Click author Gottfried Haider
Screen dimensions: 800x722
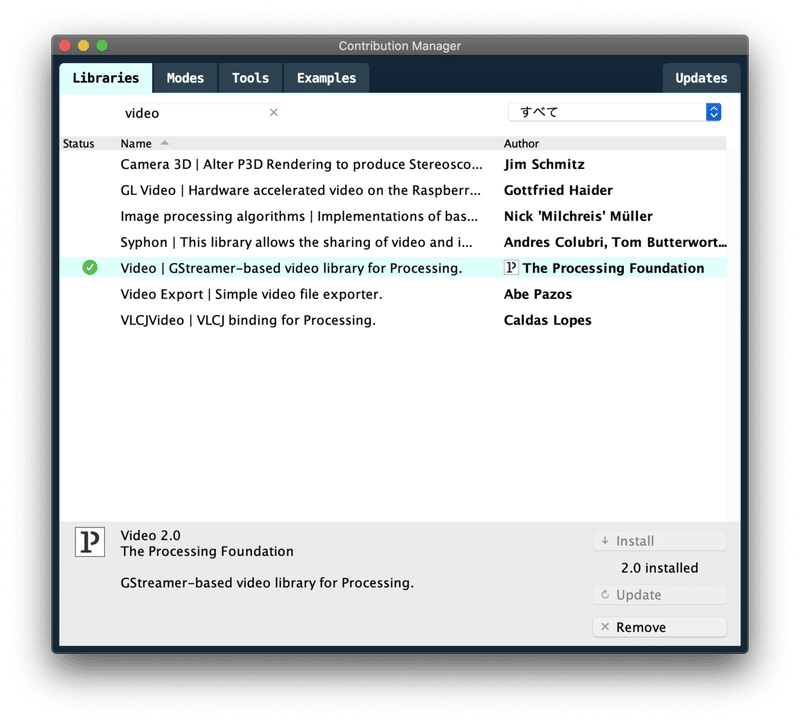pos(558,190)
